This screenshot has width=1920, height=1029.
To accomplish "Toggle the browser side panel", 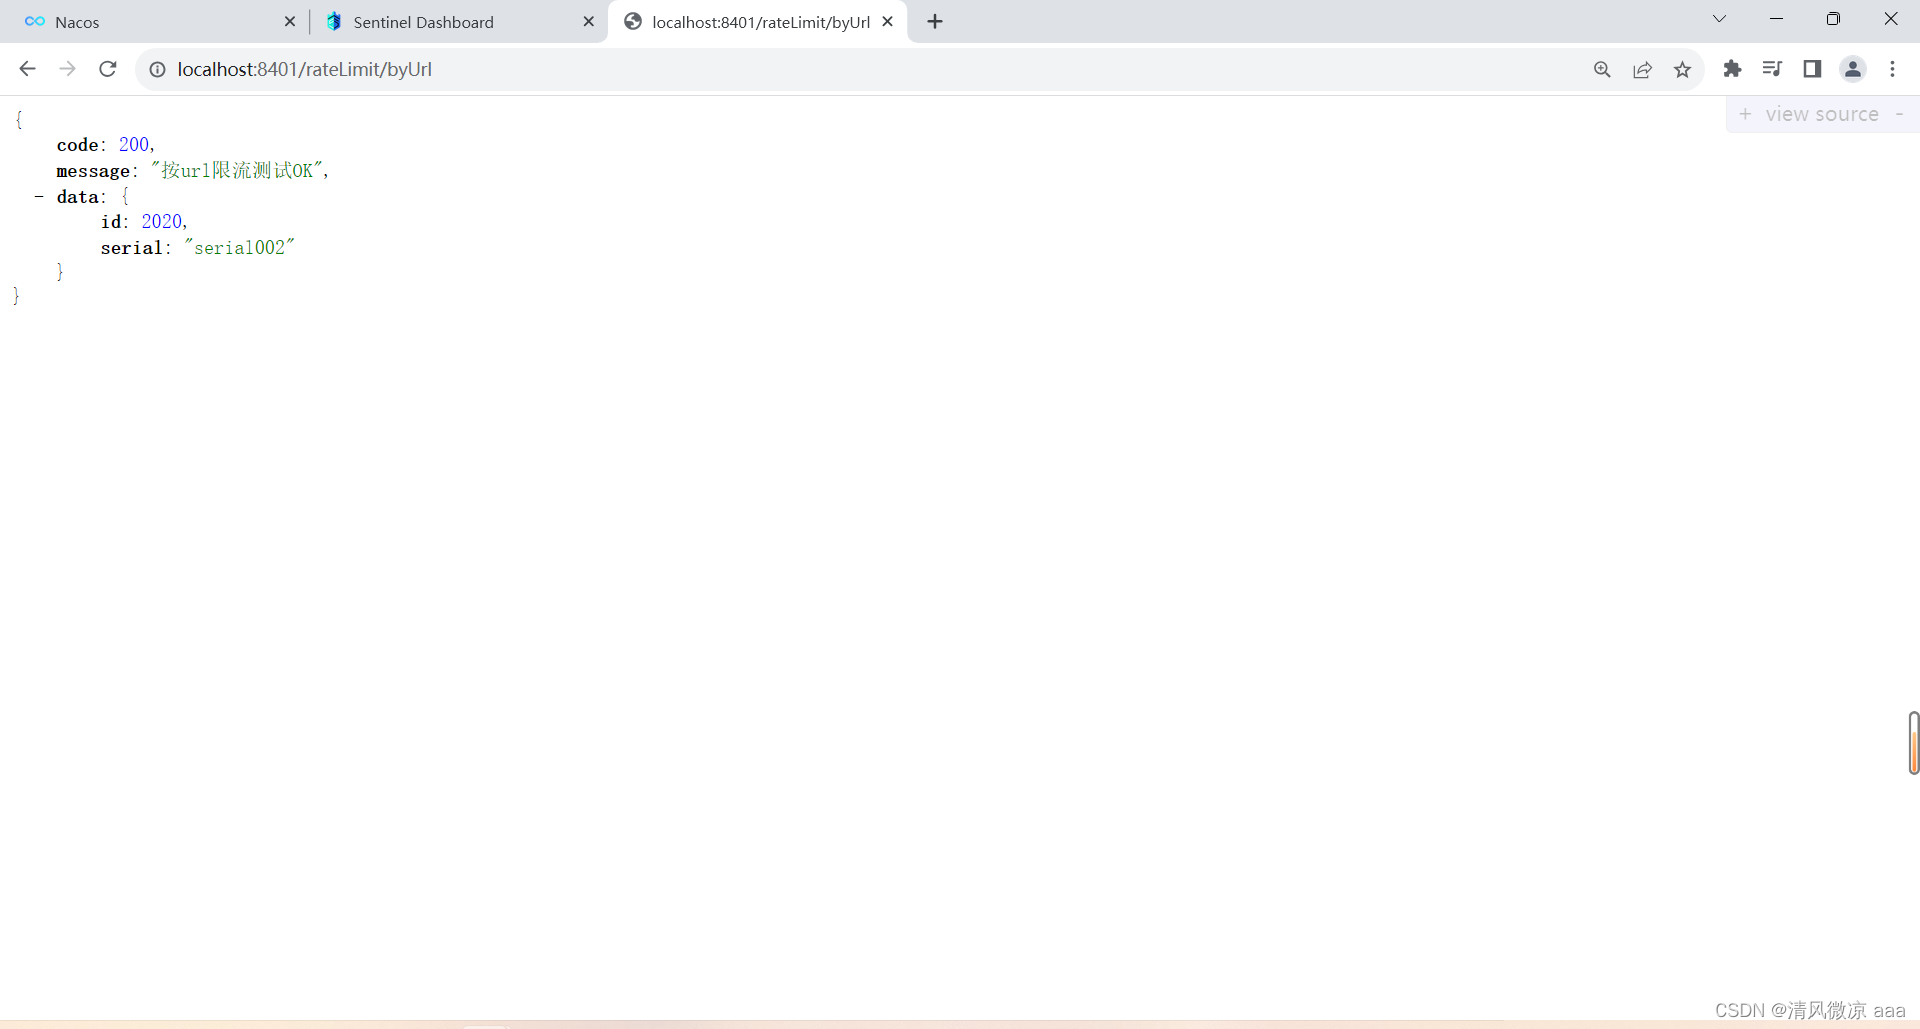I will click(1812, 69).
